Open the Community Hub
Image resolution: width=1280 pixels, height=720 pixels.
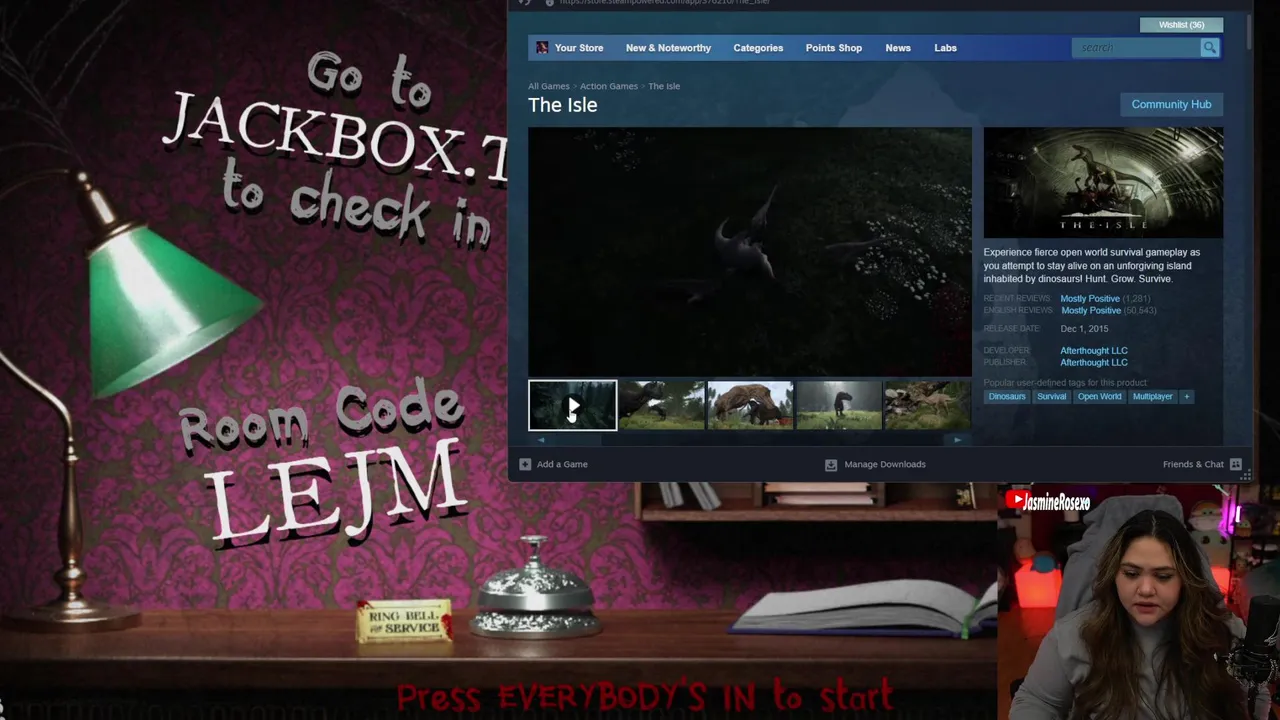click(1171, 104)
